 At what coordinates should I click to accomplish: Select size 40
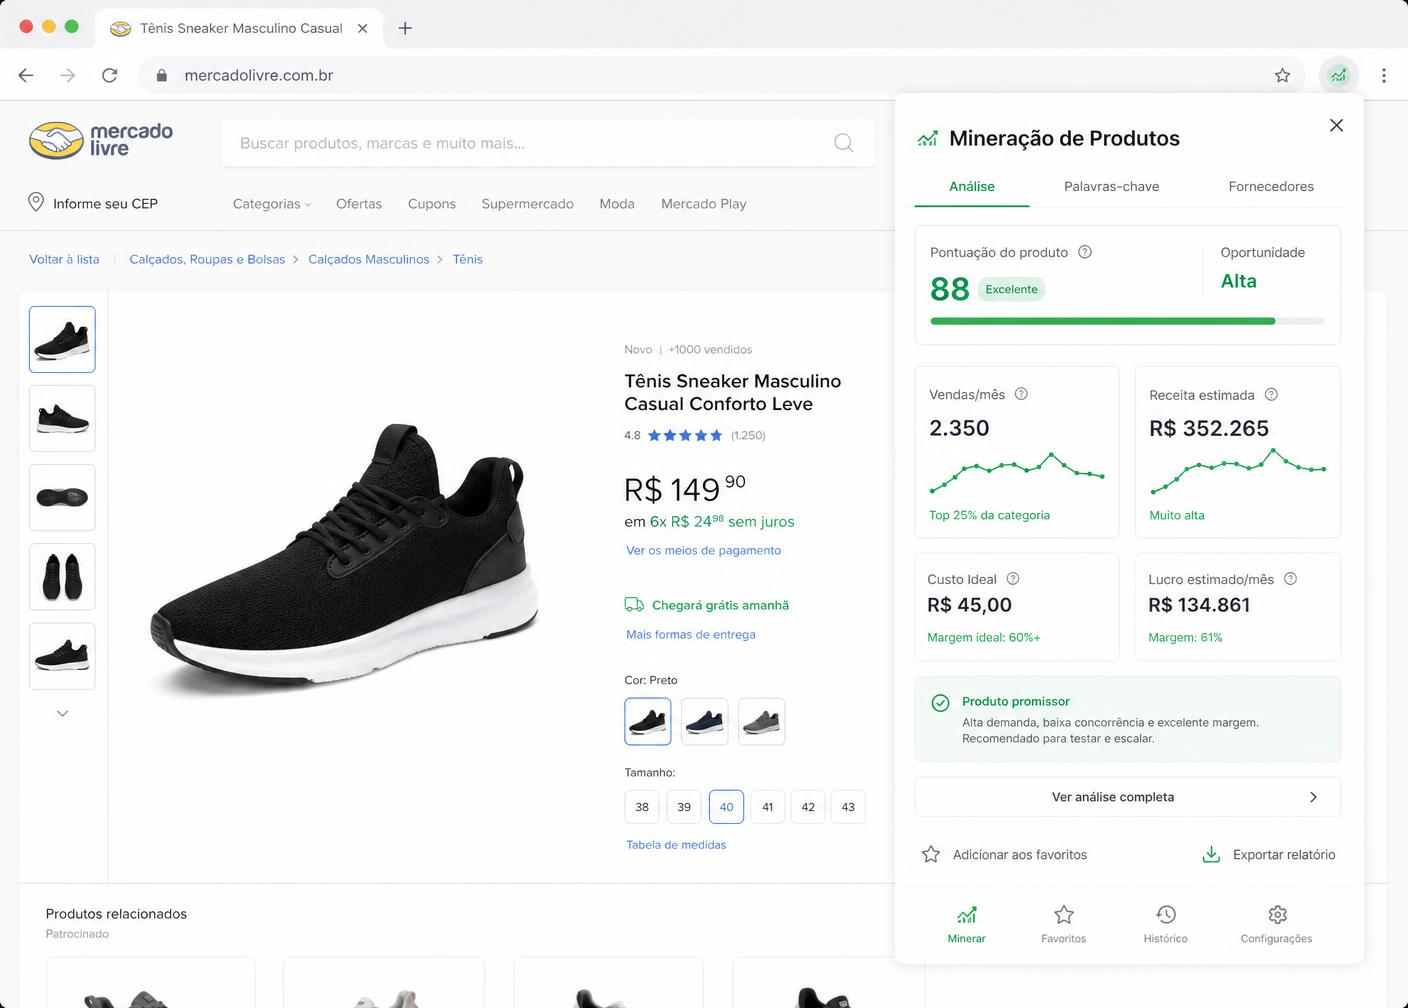[x=726, y=807]
